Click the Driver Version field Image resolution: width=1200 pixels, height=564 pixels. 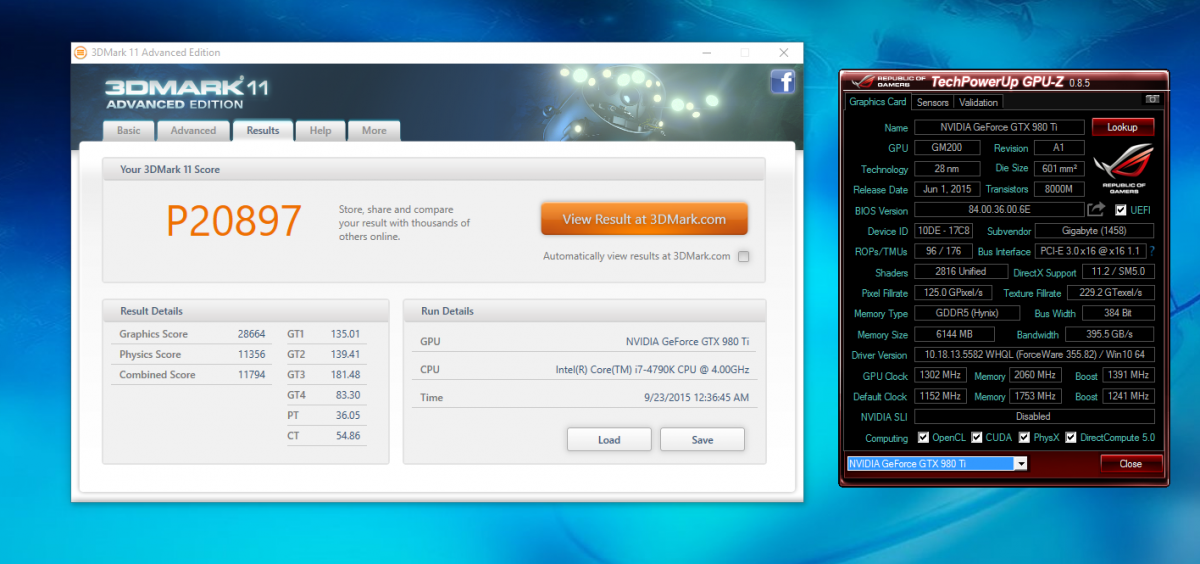[x=1034, y=354]
